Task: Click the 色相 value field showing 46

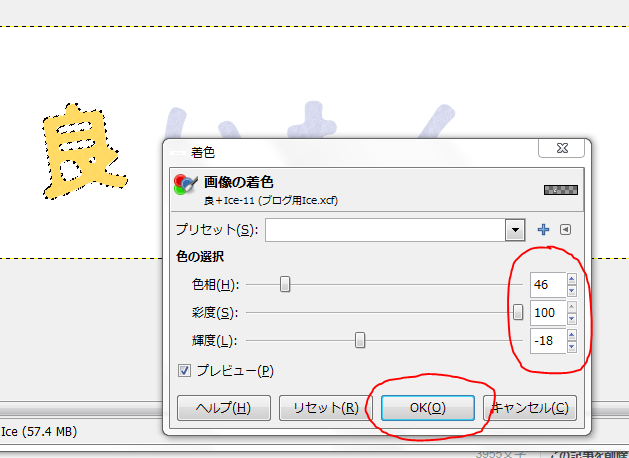Action: 548,285
